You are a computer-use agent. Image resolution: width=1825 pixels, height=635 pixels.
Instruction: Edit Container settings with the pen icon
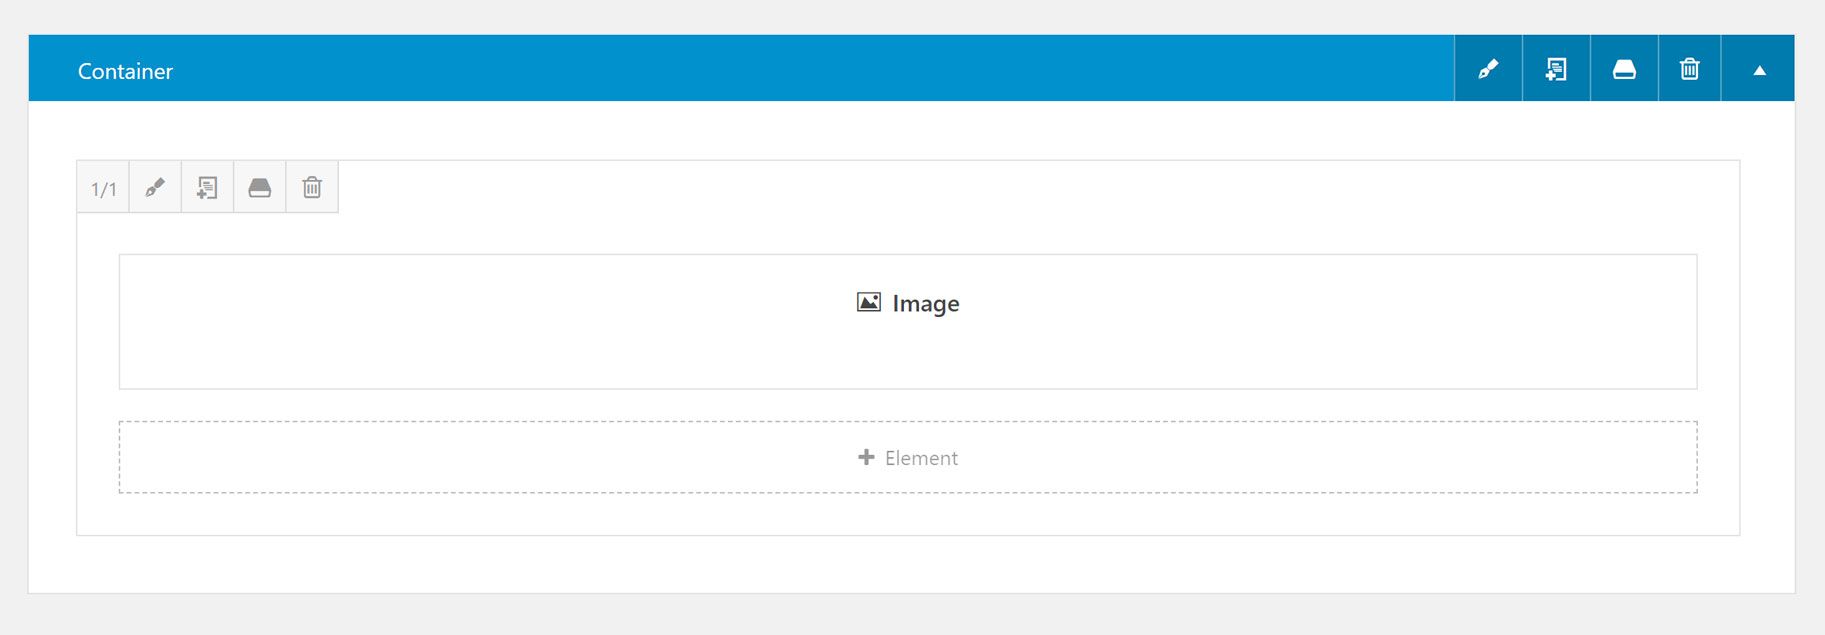point(1488,68)
